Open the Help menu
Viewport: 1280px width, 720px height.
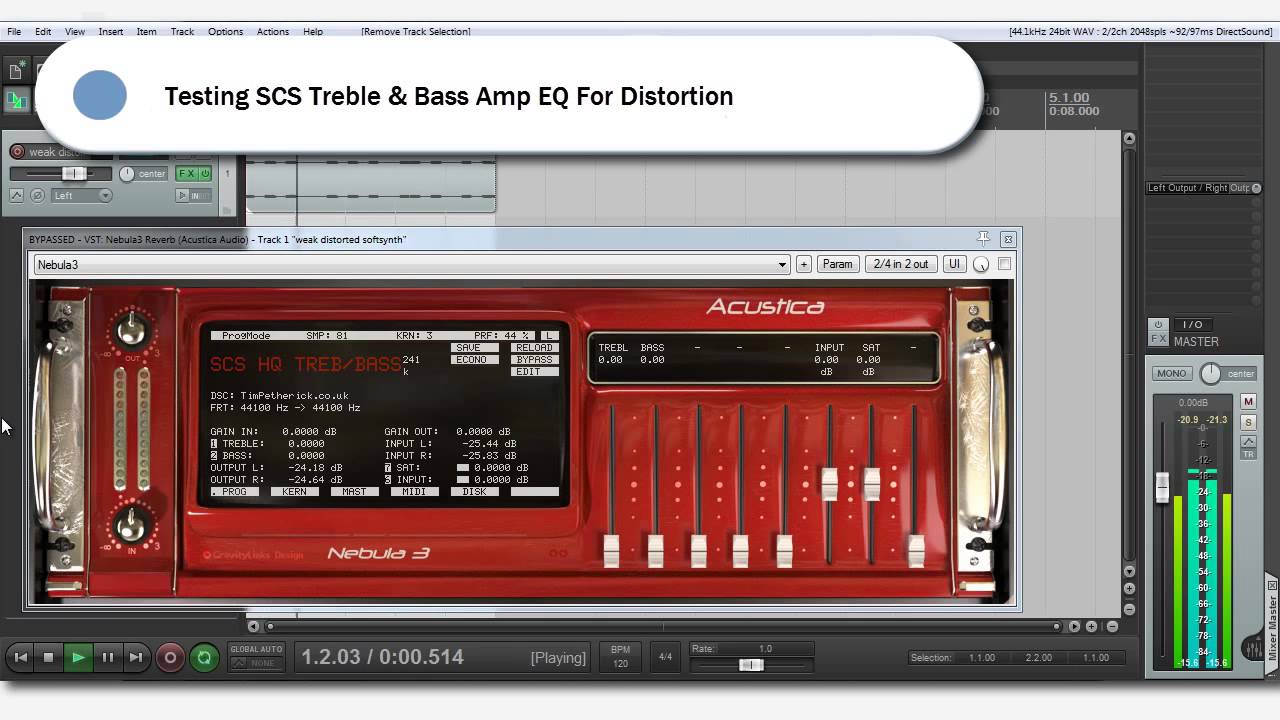313,32
